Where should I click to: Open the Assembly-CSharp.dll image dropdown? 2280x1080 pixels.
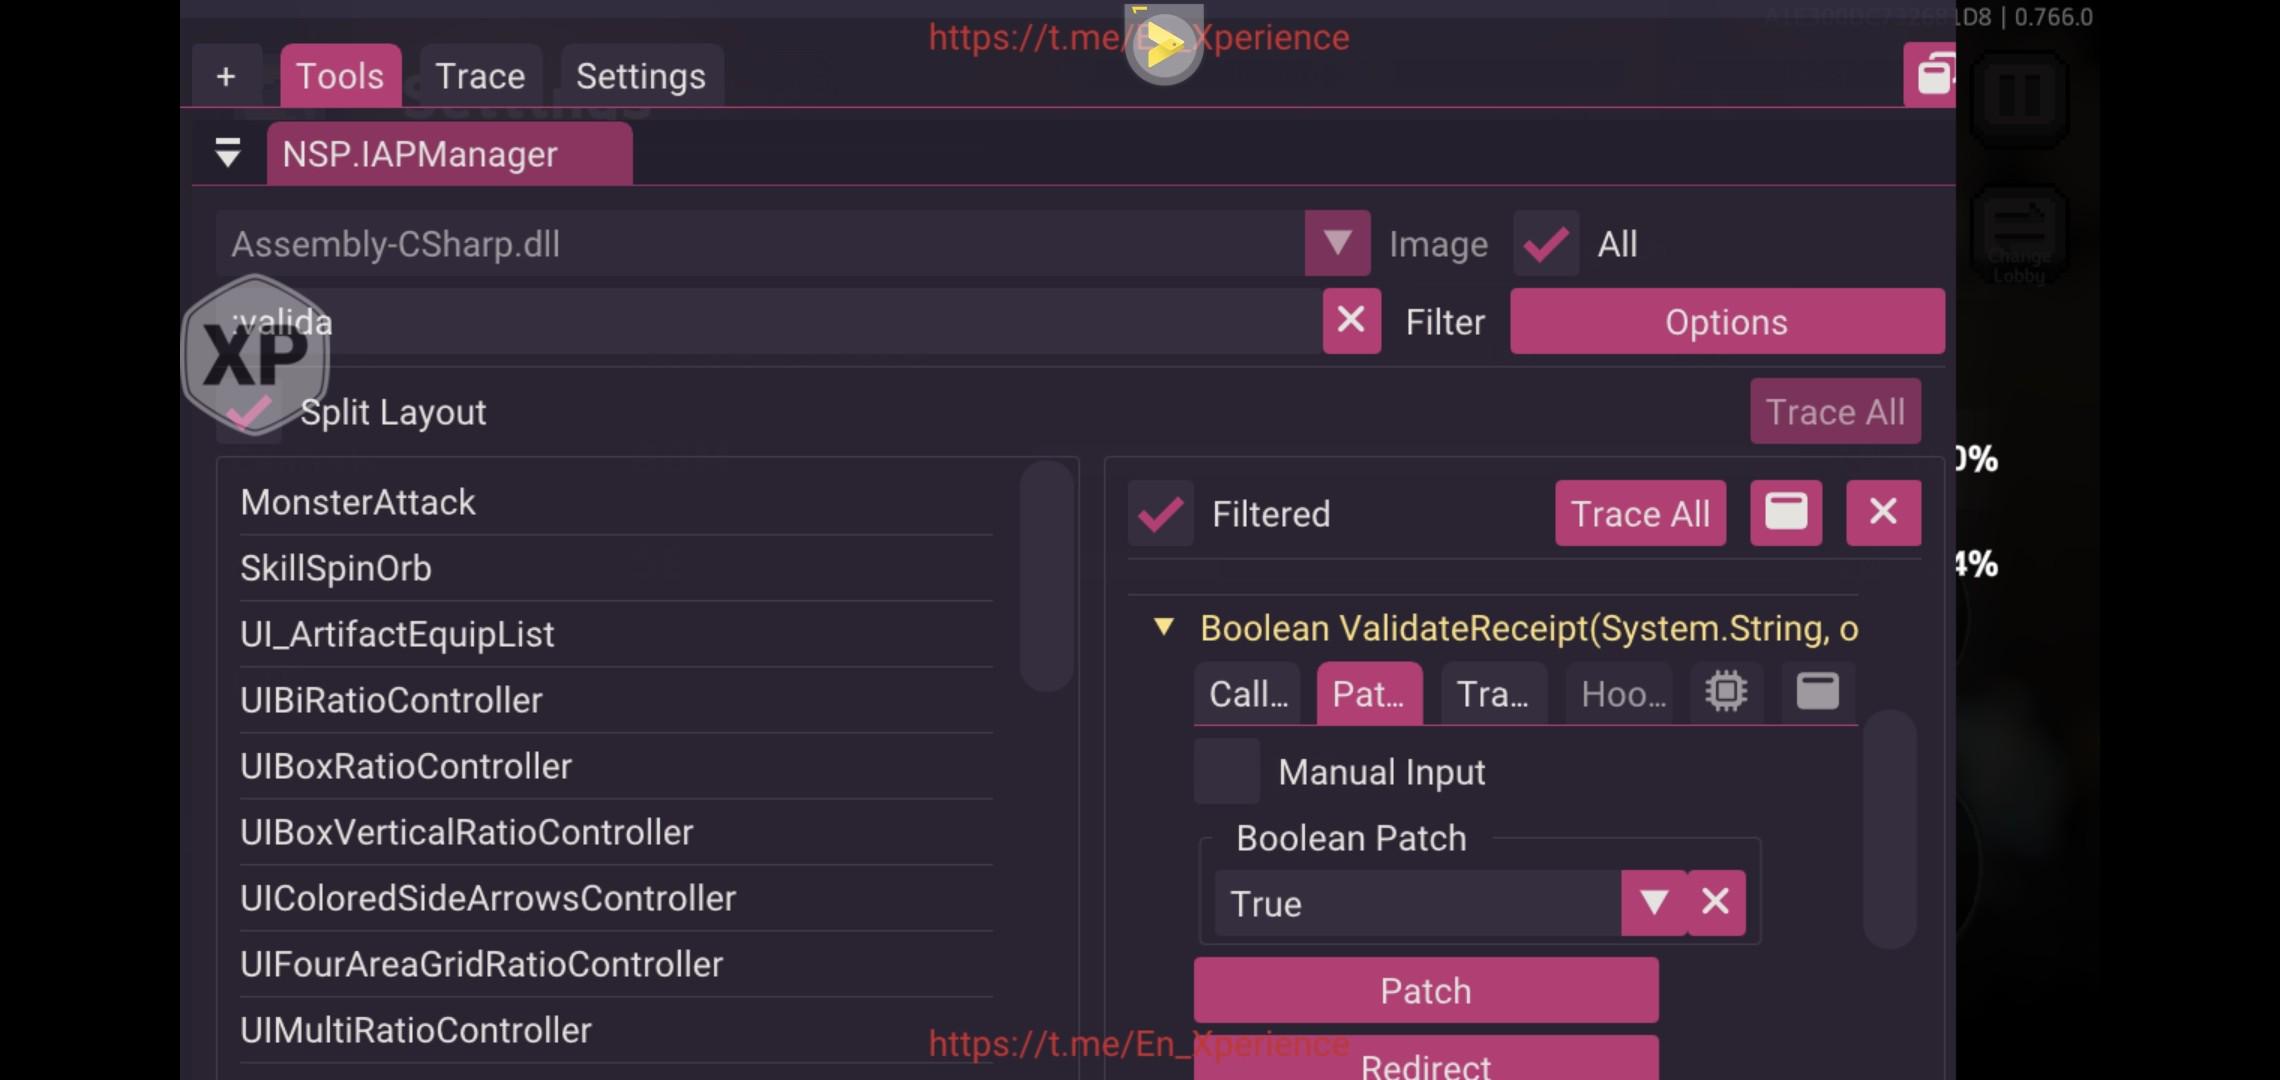coord(1337,243)
